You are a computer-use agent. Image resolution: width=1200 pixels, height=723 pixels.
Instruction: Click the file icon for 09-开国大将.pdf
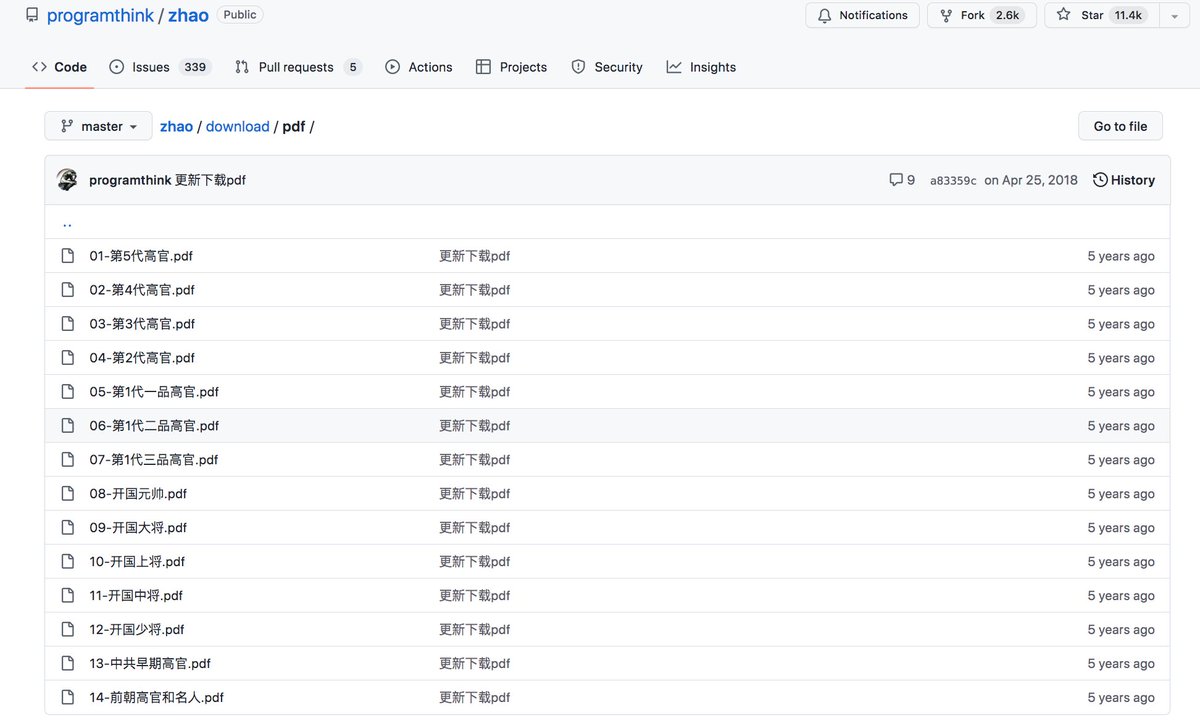pyautogui.click(x=68, y=528)
